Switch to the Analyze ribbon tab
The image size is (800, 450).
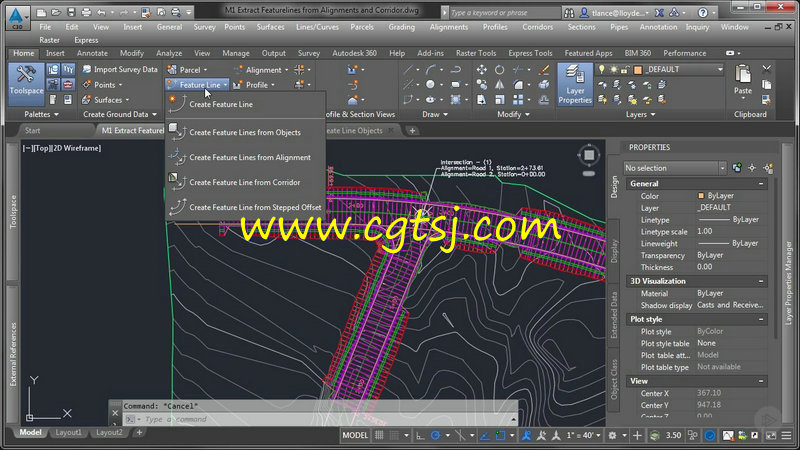169,53
